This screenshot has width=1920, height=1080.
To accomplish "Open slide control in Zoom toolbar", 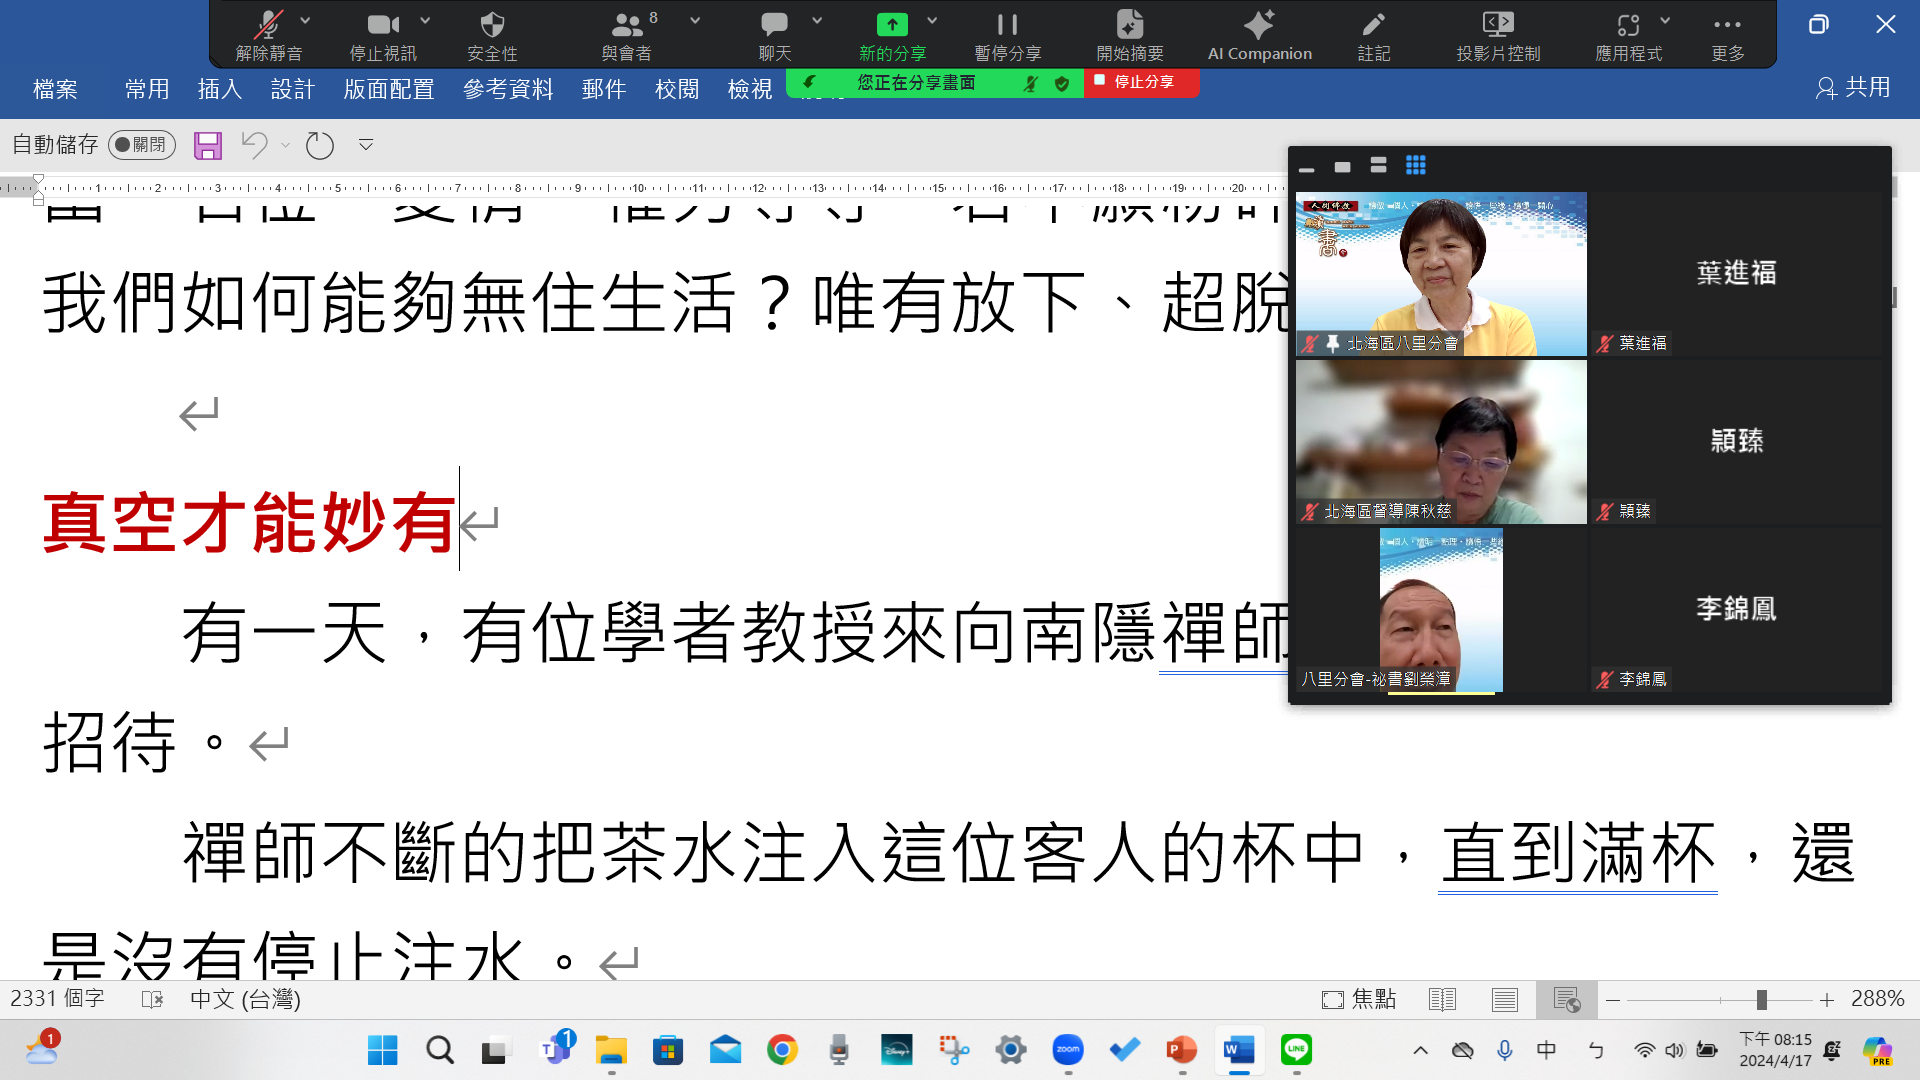I will pos(1498,24).
